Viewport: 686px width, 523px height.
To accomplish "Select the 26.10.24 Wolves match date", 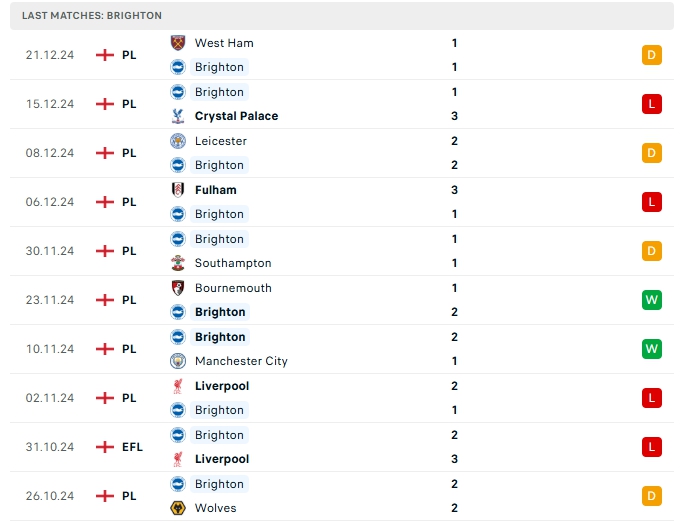I will 50,496.
